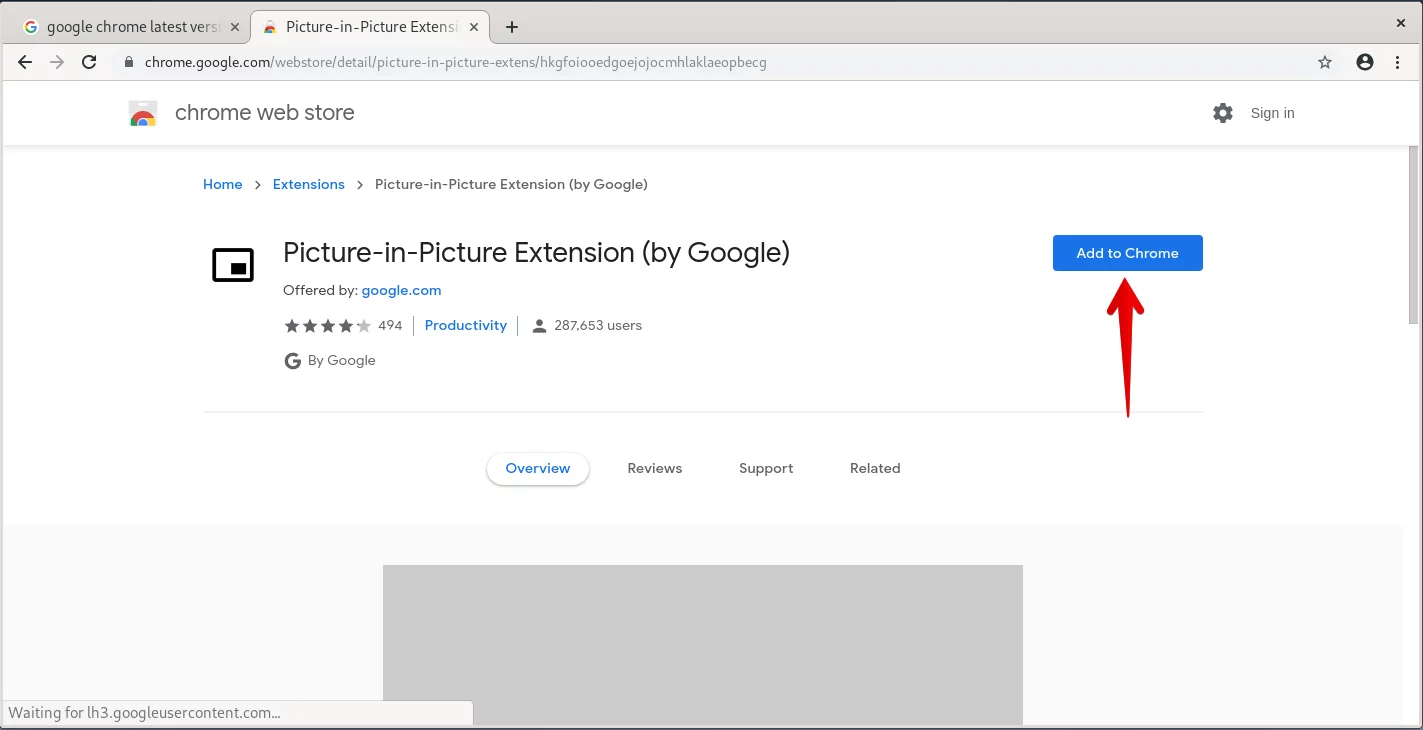
Task: Open the Support tab
Action: pyautogui.click(x=766, y=468)
